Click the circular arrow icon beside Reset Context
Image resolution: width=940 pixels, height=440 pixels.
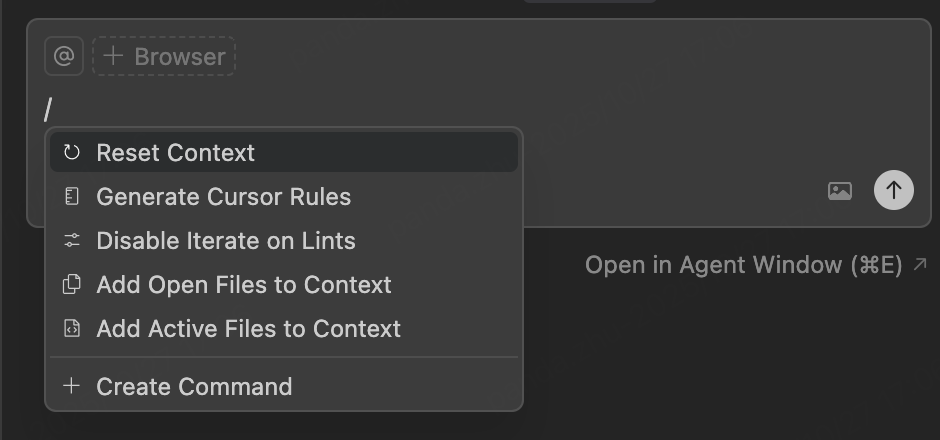click(x=71, y=153)
